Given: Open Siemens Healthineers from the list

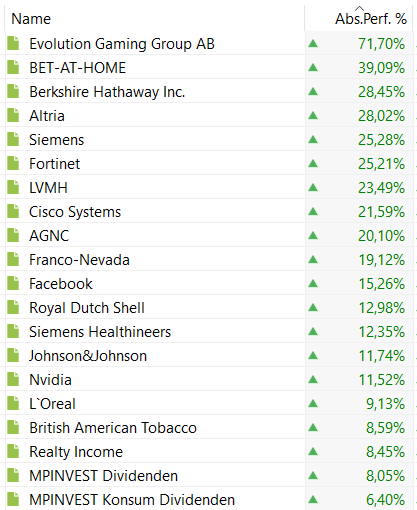Looking at the screenshot, I should tap(100, 332).
